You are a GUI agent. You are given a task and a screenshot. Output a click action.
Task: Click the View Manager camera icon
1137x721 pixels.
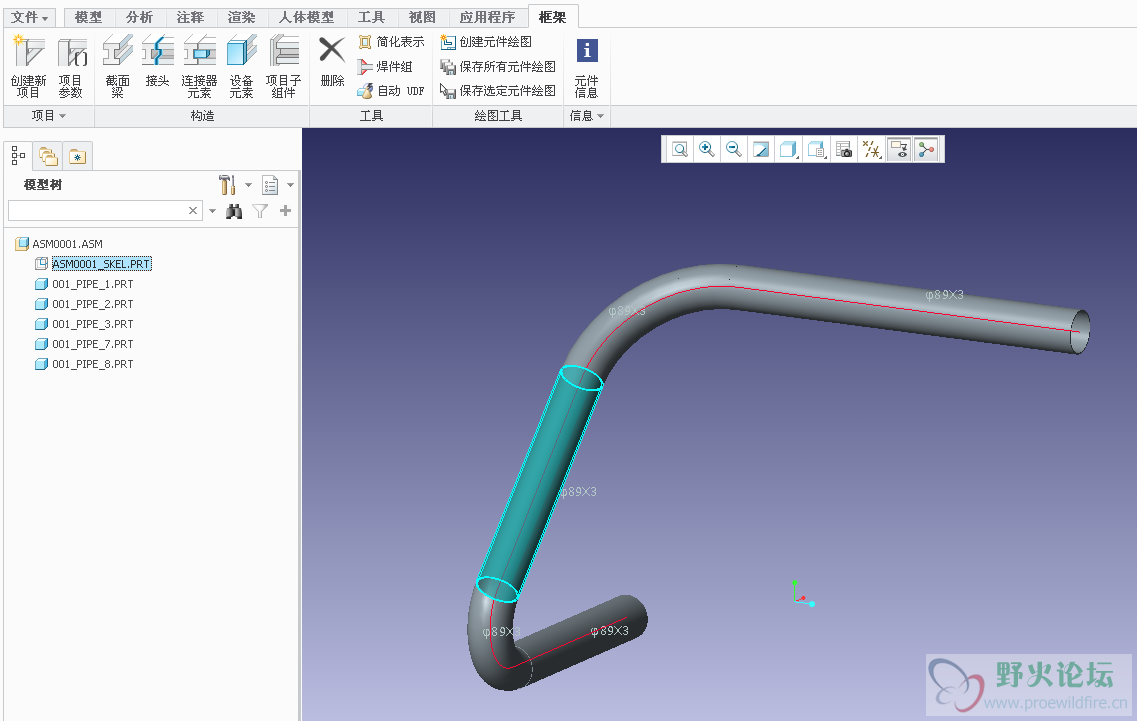click(x=843, y=149)
